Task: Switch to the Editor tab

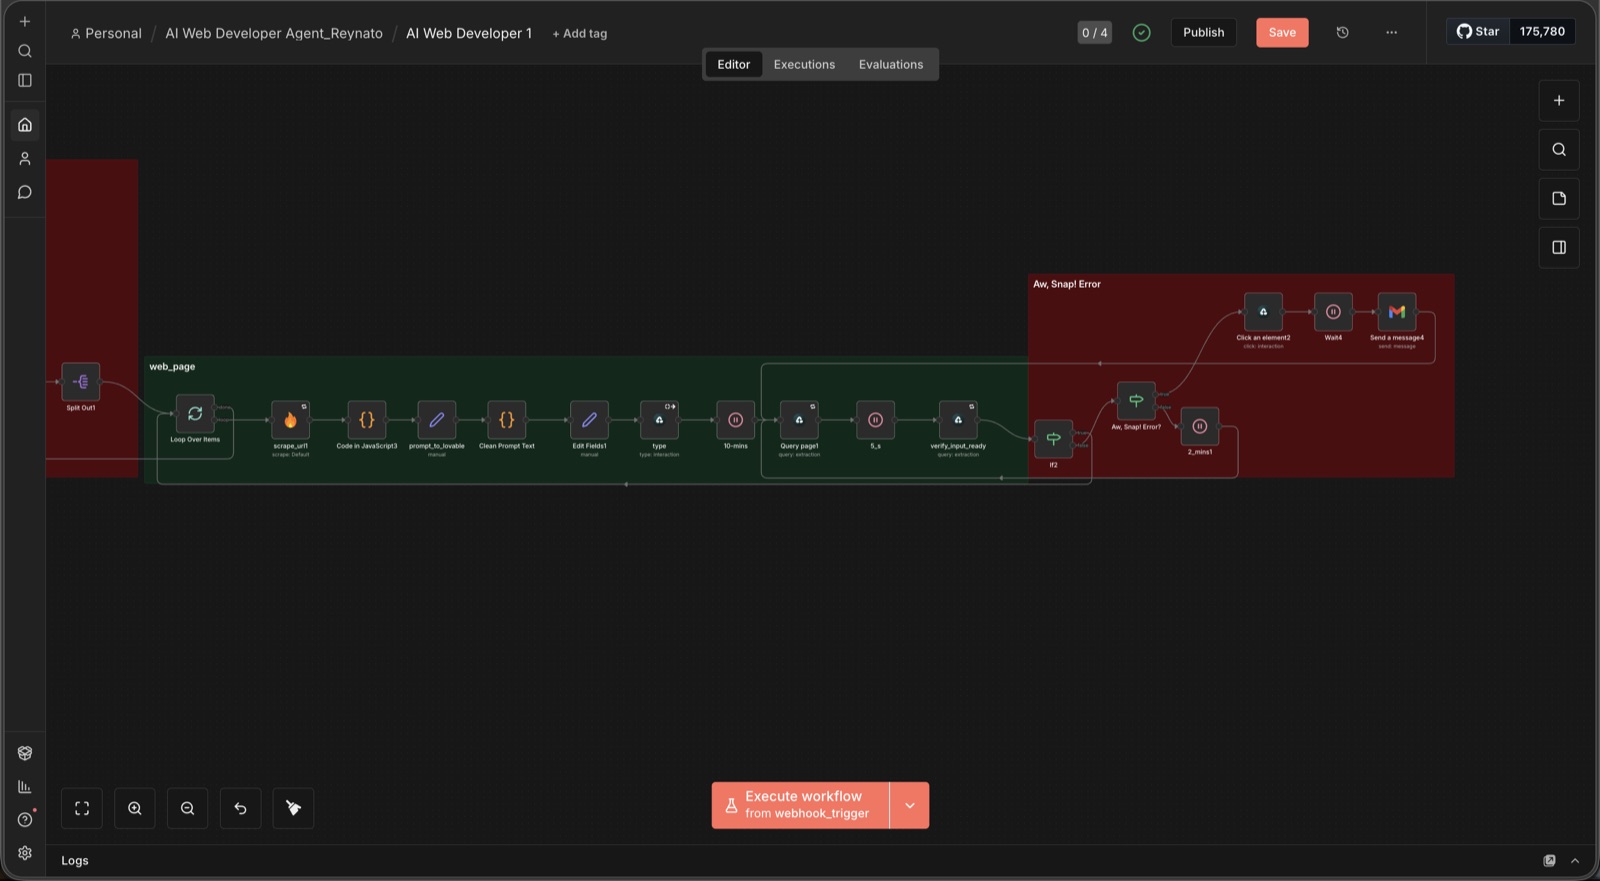Action: [x=733, y=64]
